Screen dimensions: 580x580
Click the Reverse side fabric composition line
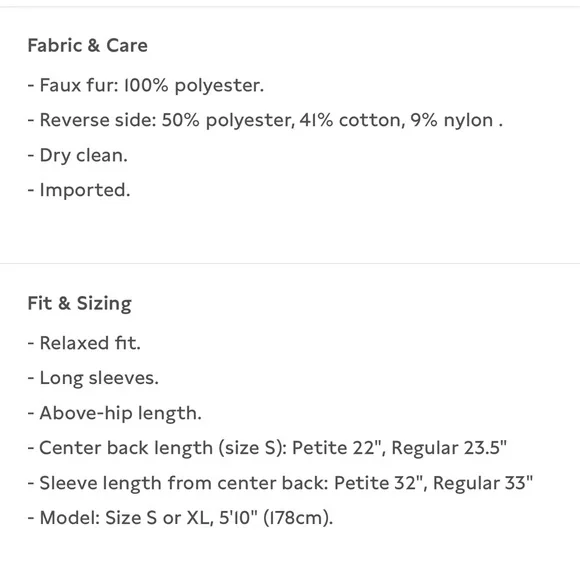[x=265, y=120]
